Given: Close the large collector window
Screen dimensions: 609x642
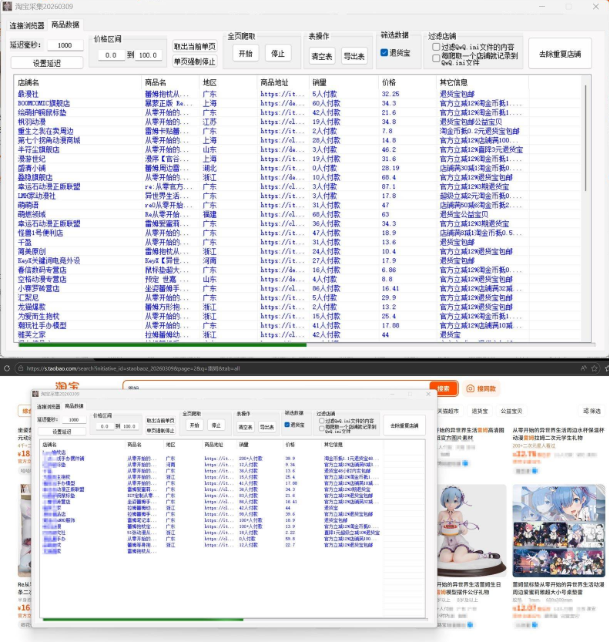Looking at the screenshot, I should (596, 6).
